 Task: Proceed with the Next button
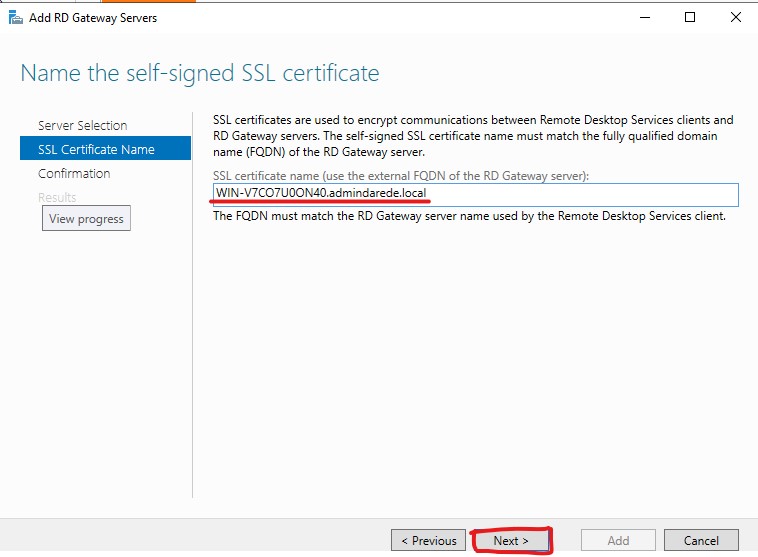(x=511, y=540)
